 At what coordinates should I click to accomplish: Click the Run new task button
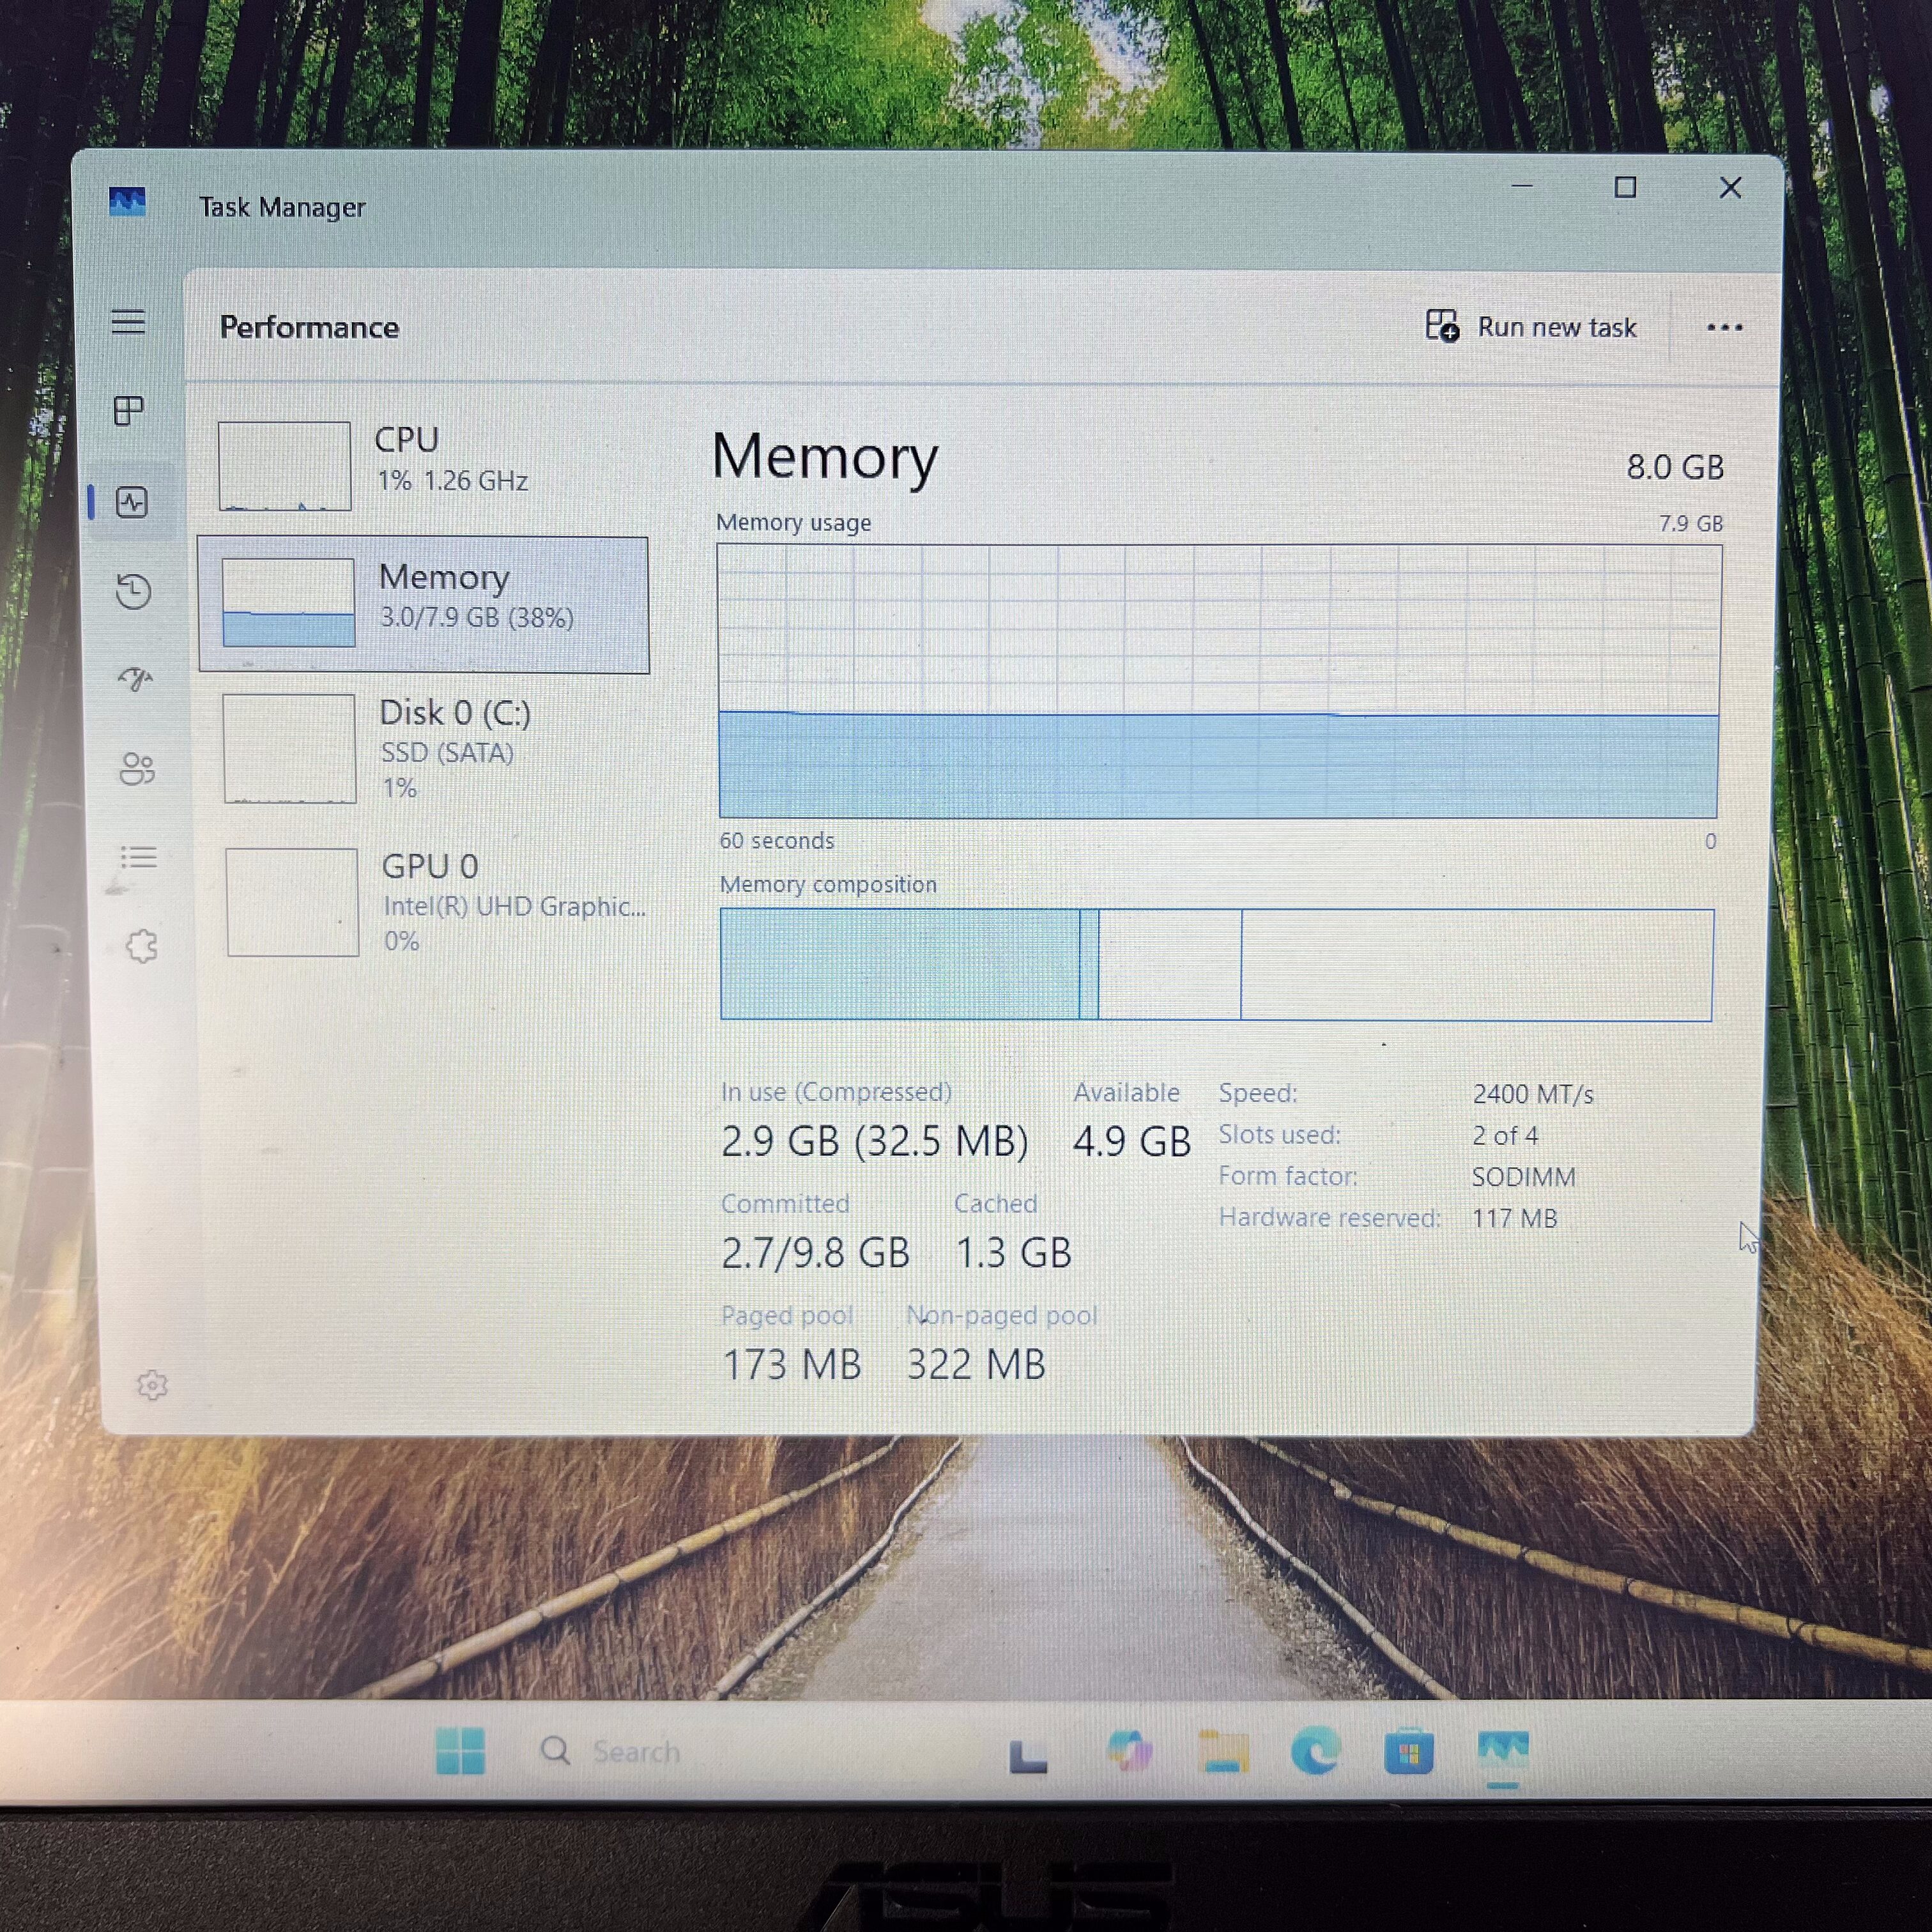point(1531,327)
